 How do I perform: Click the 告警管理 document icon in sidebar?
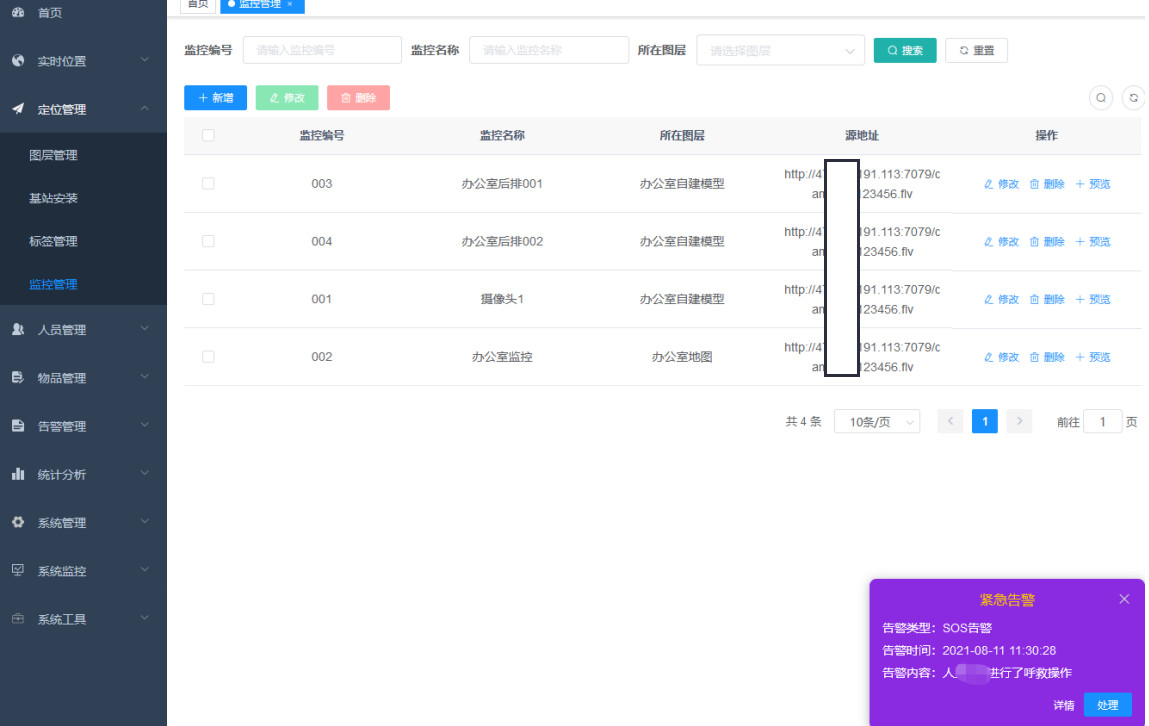click(x=18, y=427)
